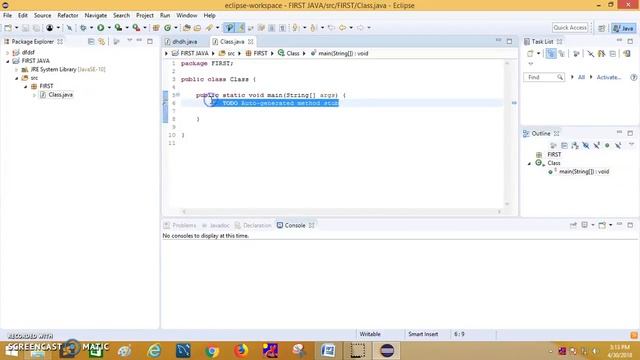Click the All filter link in Task List

click(581, 77)
